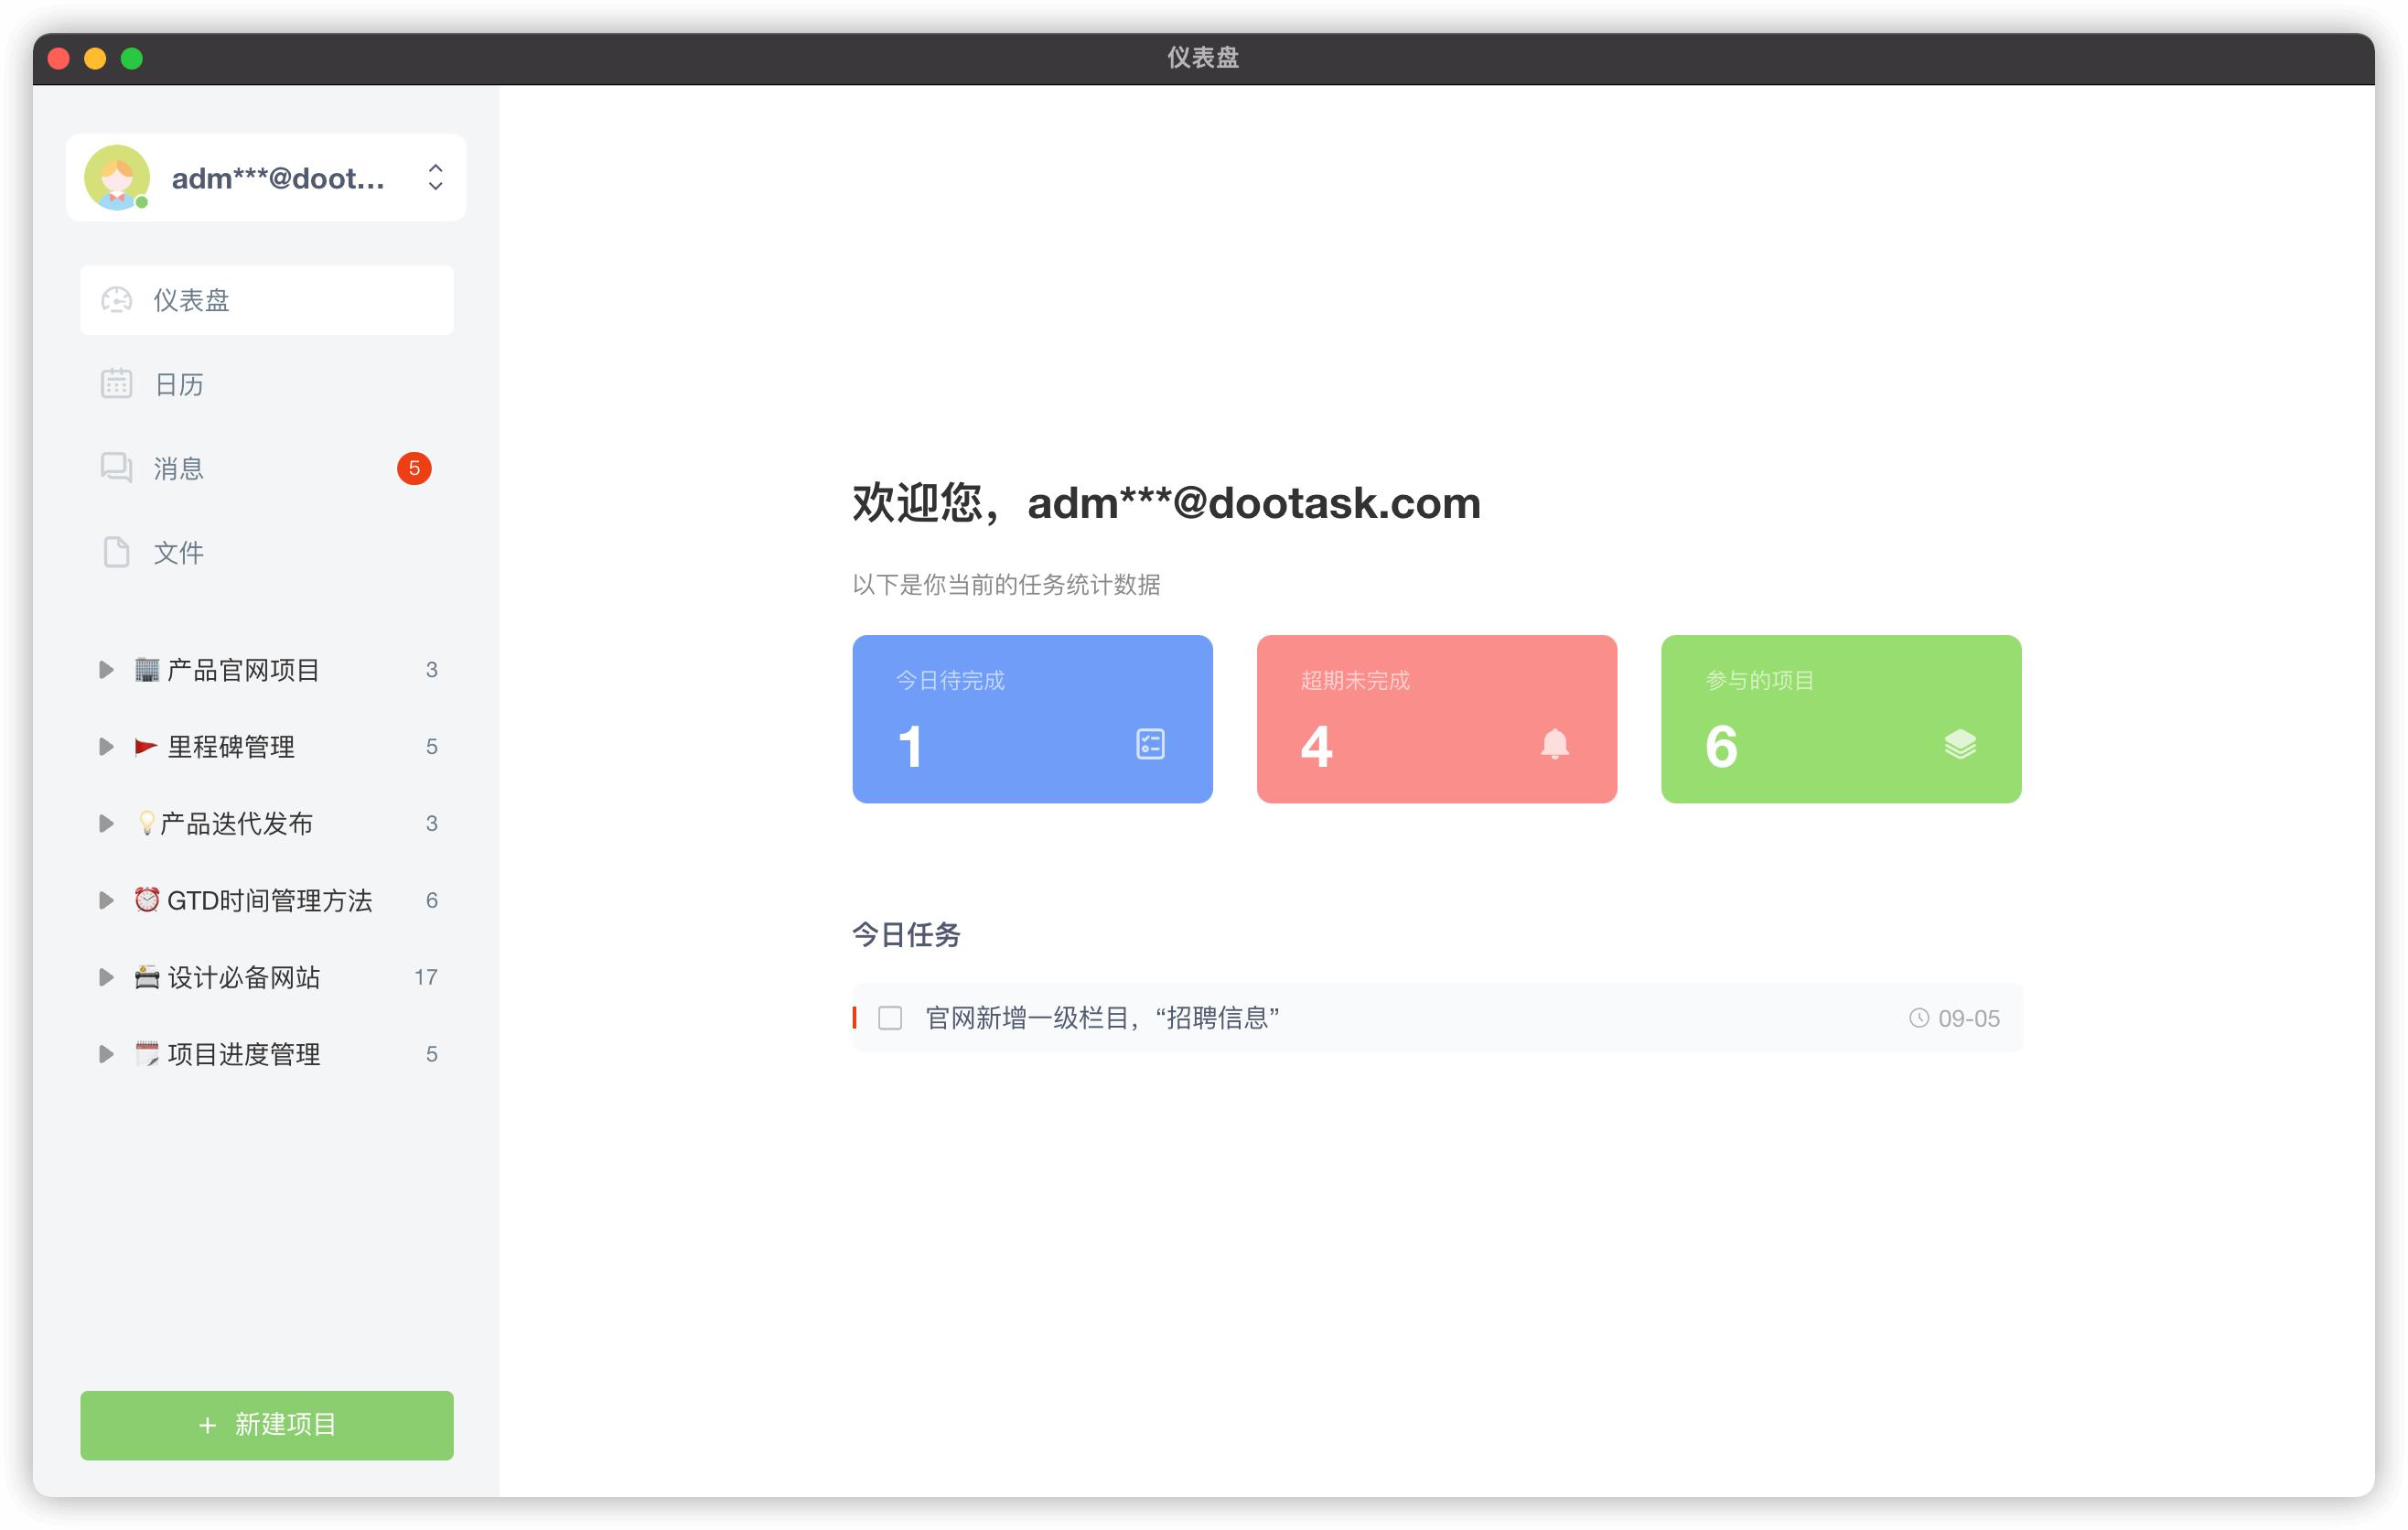Open the 仪表盘 dashboard icon in sidebar
This screenshot has width=2408, height=1530.
tap(118, 299)
